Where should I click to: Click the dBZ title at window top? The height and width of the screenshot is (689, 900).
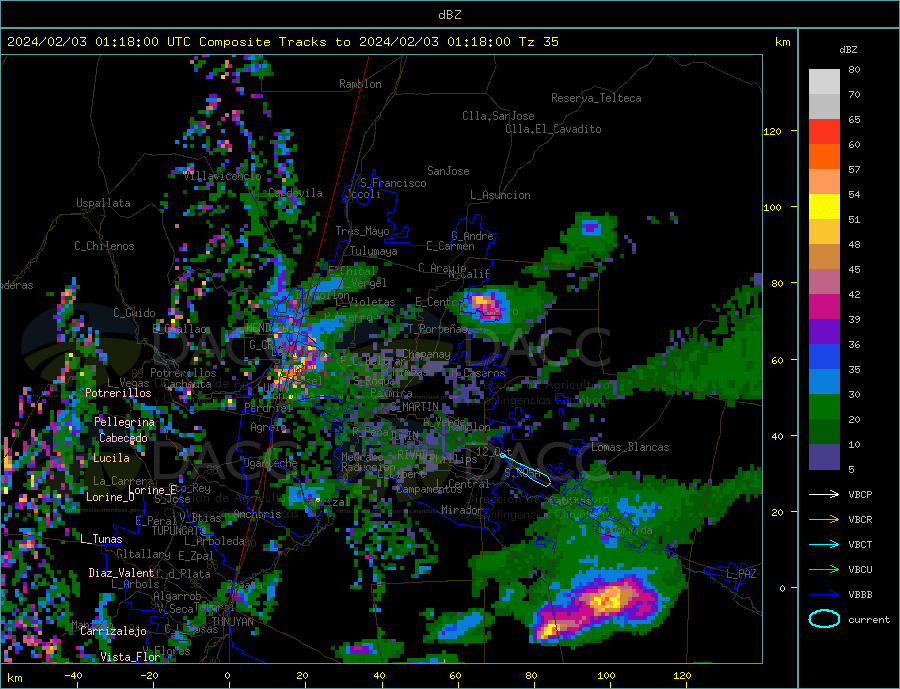click(449, 15)
